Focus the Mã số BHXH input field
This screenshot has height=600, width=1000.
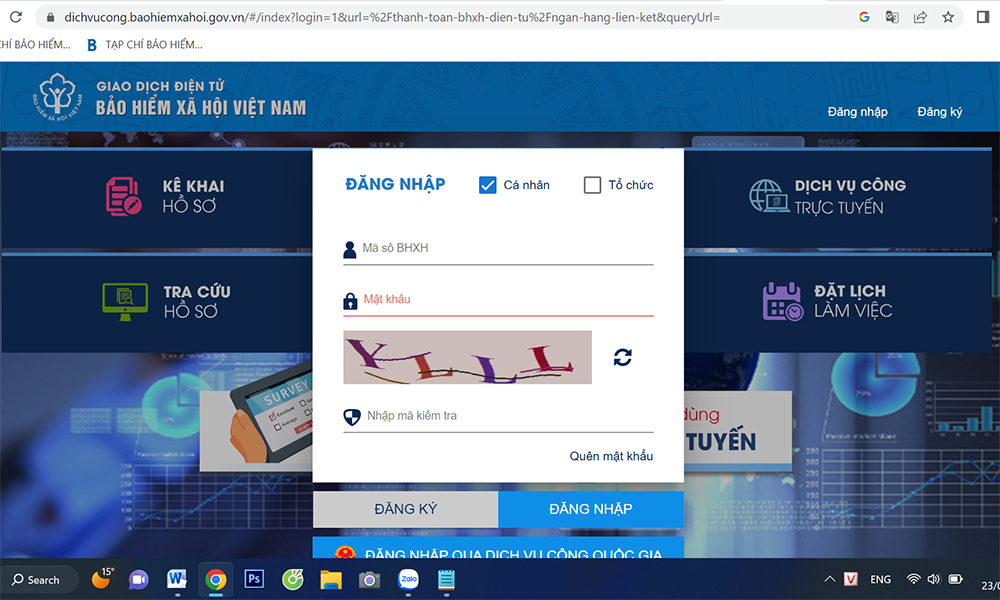click(x=498, y=249)
